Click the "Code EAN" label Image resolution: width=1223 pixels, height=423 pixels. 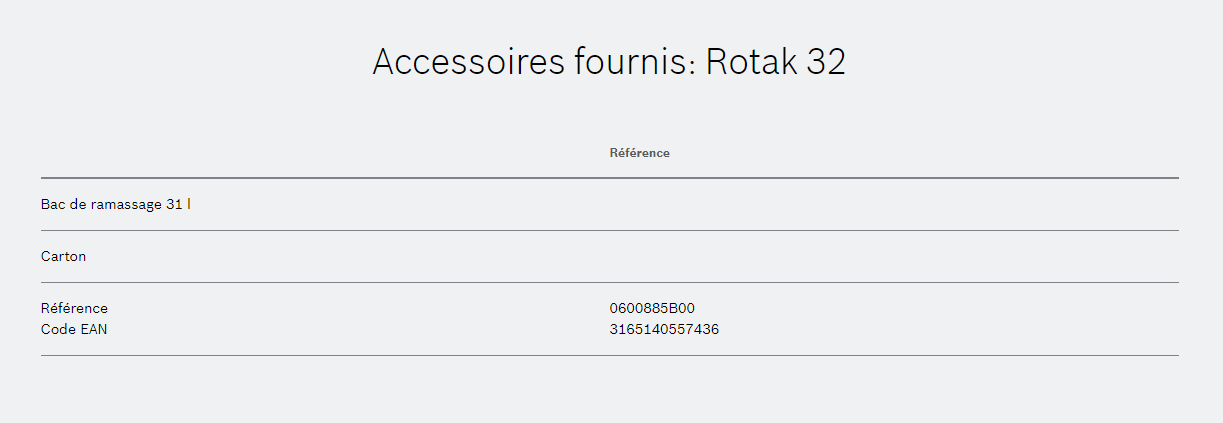[74, 329]
